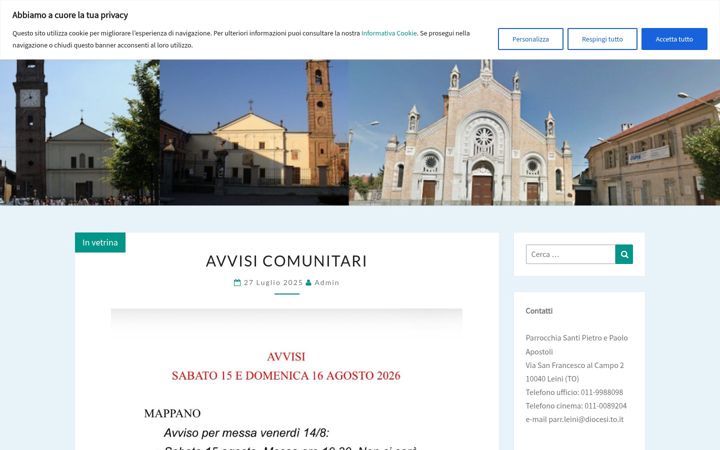Click the e-mail parr.leini@diocesi.to.it line
The image size is (720, 450).
click(574, 419)
